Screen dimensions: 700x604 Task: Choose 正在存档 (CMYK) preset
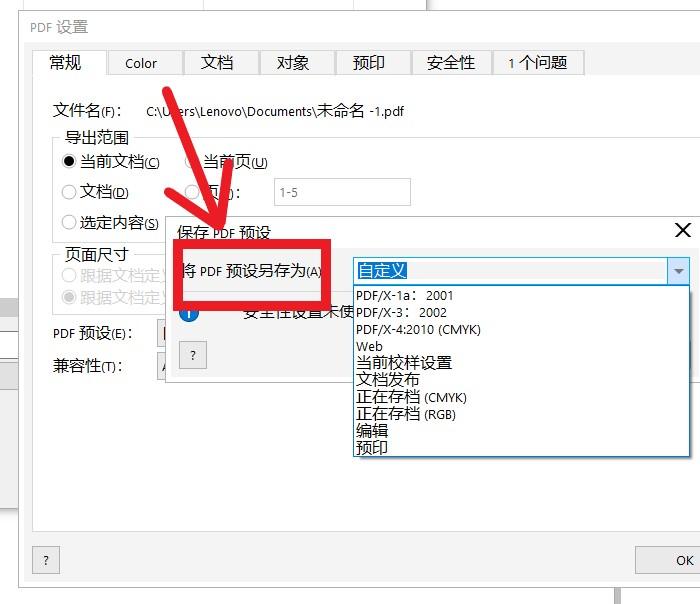tap(521, 397)
